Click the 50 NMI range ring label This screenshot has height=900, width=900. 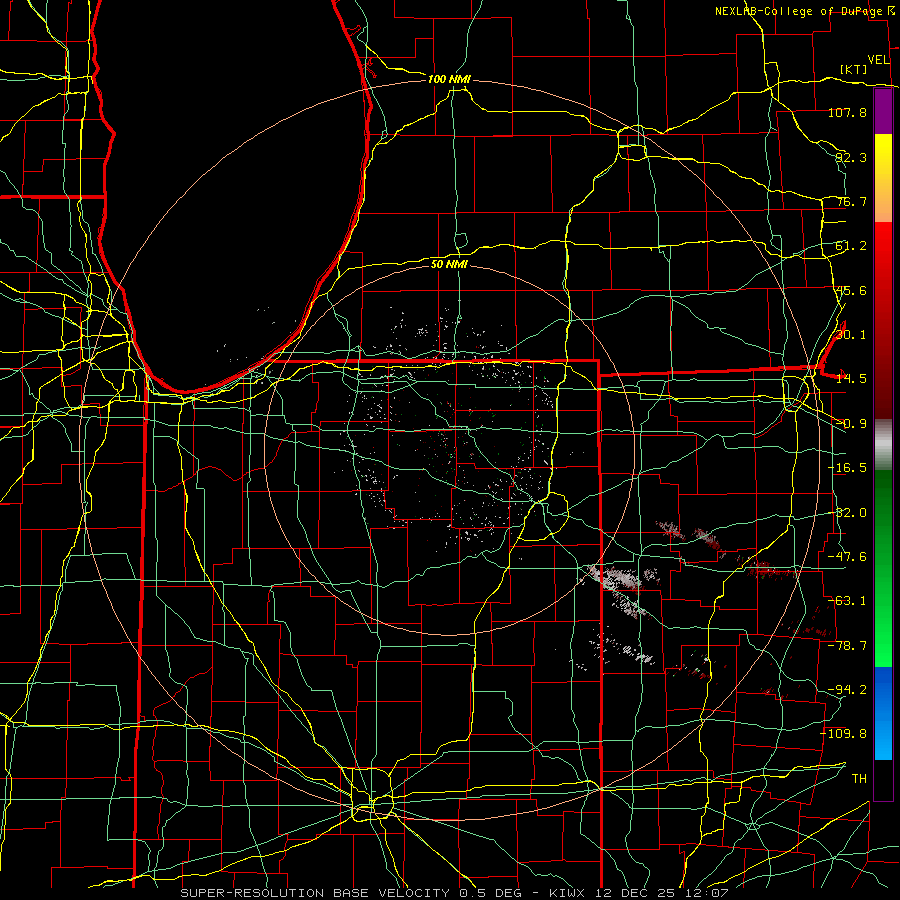point(449,264)
